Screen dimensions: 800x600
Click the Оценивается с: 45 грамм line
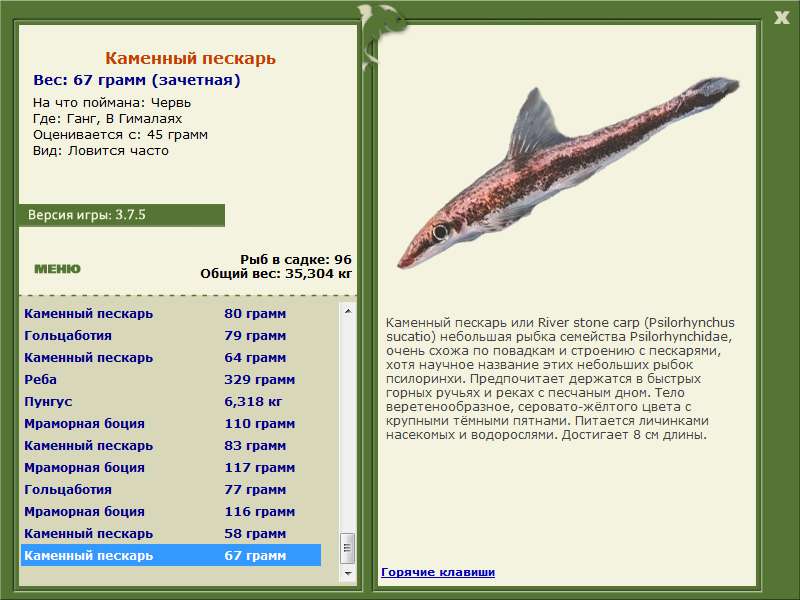tap(120, 135)
